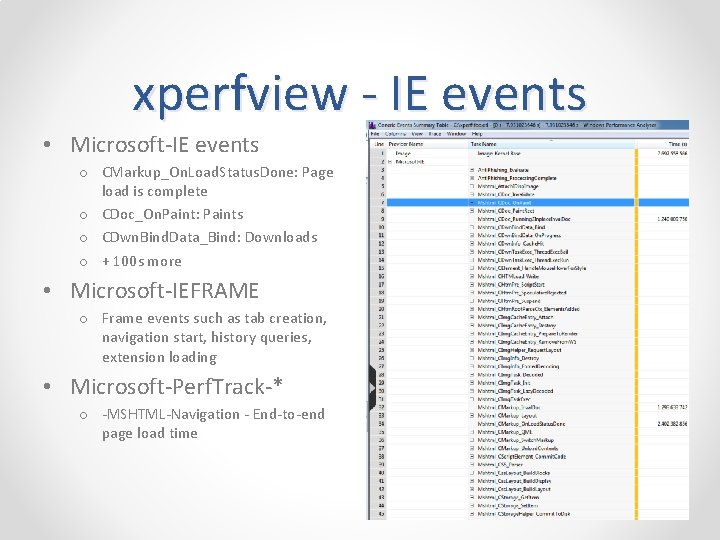720x540 pixels.
Task: Click the xperfview - IE events slide title
Action: (359, 94)
